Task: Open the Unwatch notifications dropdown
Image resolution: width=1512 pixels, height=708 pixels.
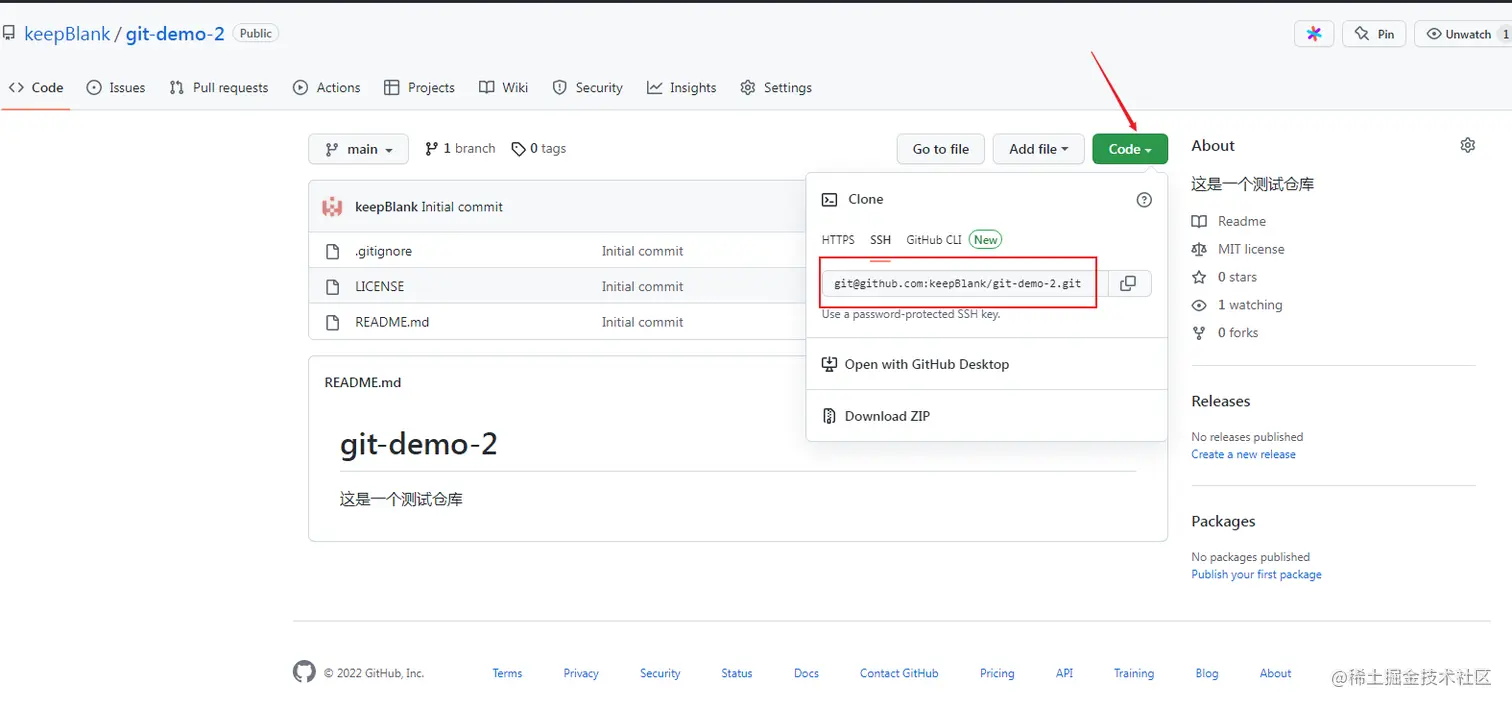Action: coord(1465,34)
